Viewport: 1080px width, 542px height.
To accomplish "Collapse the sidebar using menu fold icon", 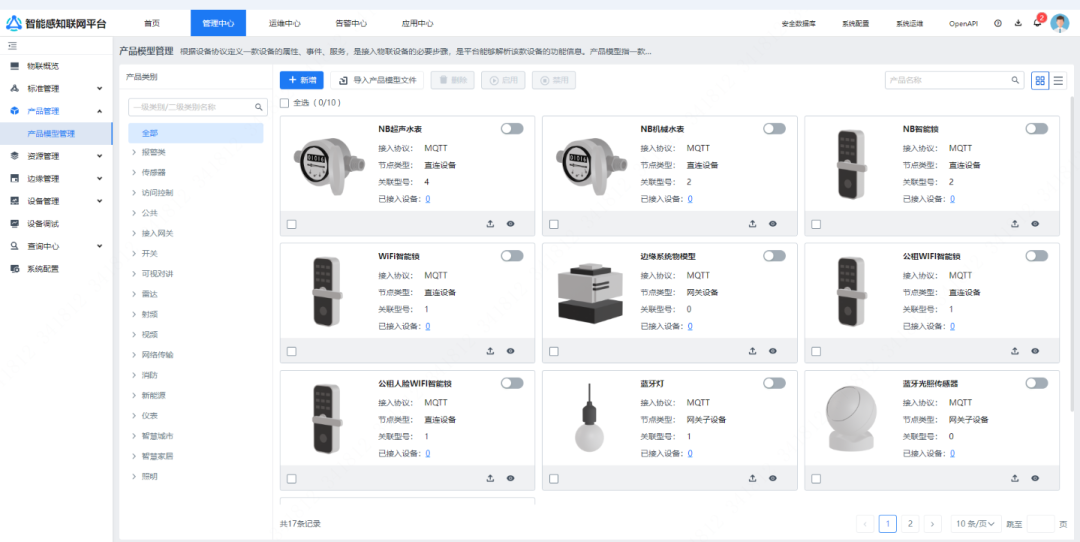I will point(12,45).
